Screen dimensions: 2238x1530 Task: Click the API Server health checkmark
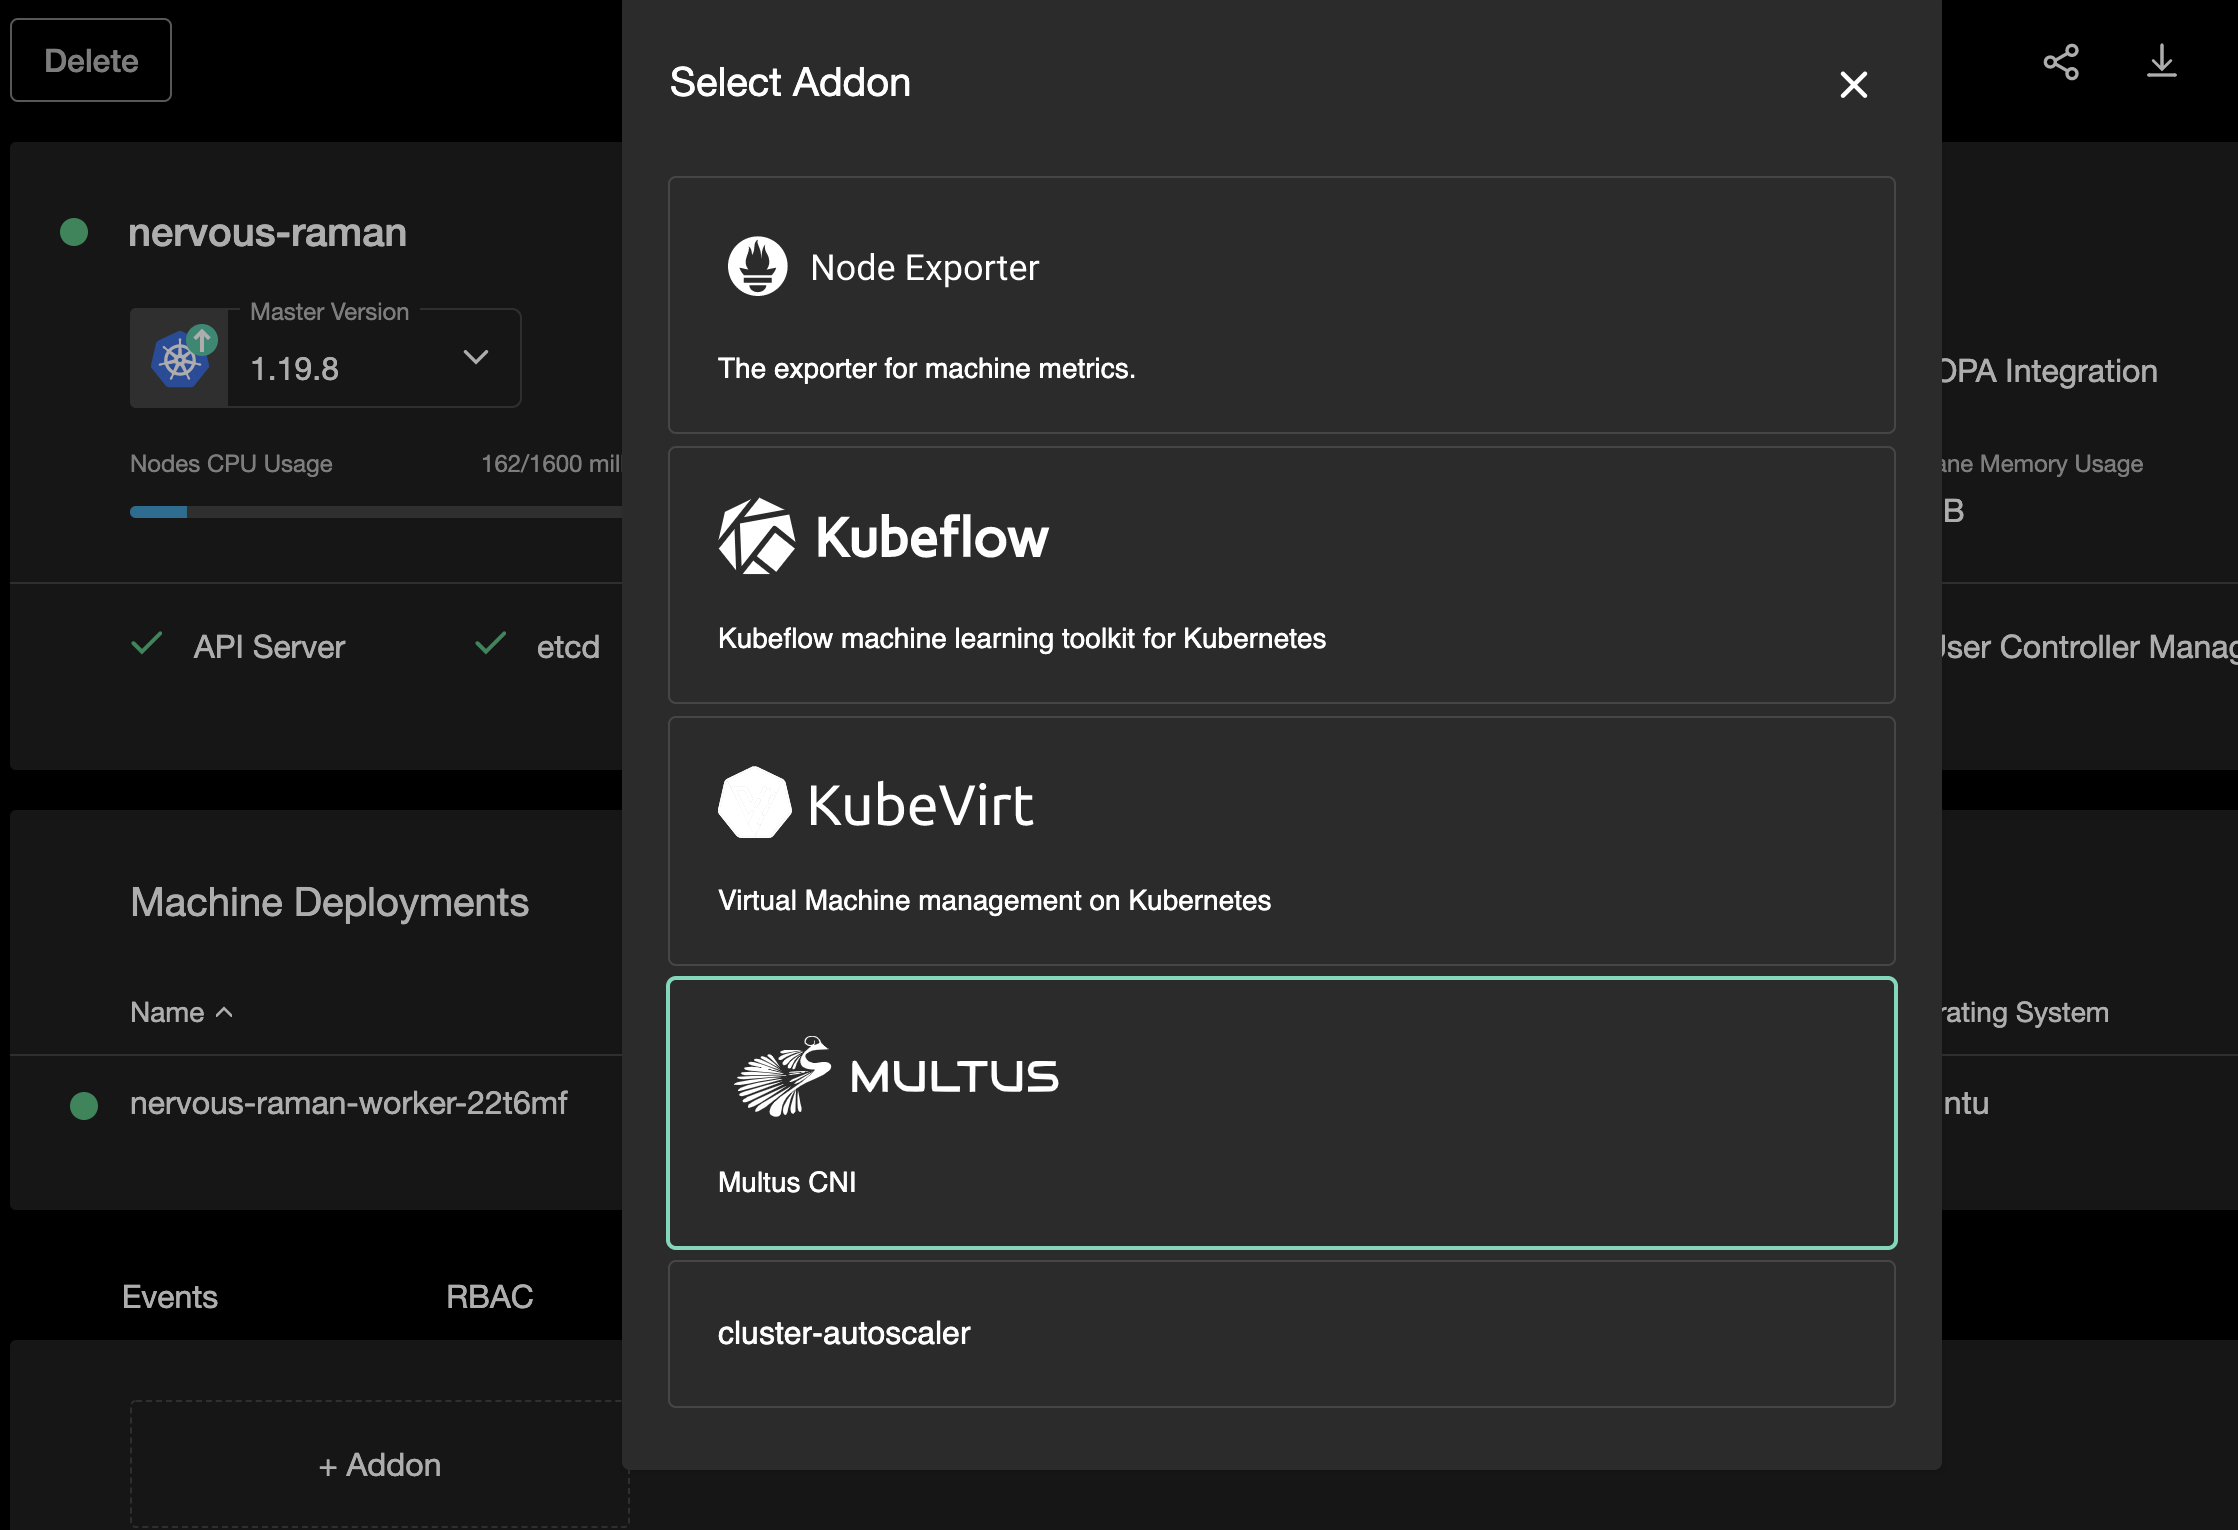(x=148, y=645)
